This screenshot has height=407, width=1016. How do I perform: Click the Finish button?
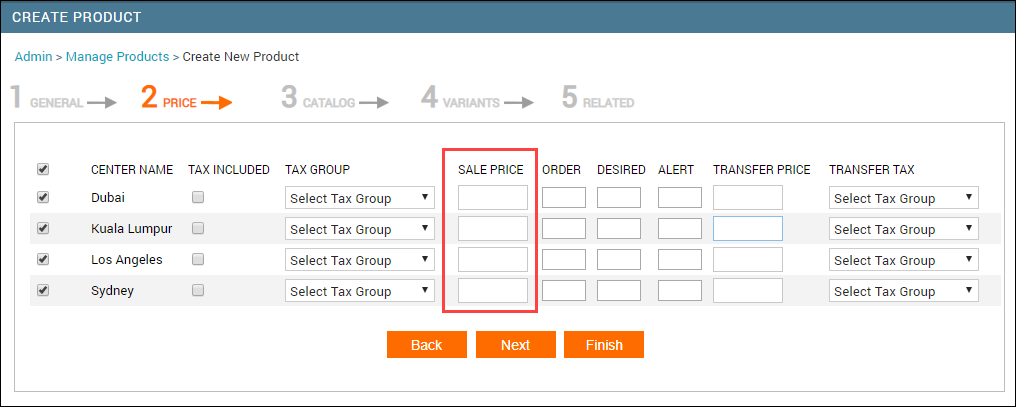click(x=604, y=345)
